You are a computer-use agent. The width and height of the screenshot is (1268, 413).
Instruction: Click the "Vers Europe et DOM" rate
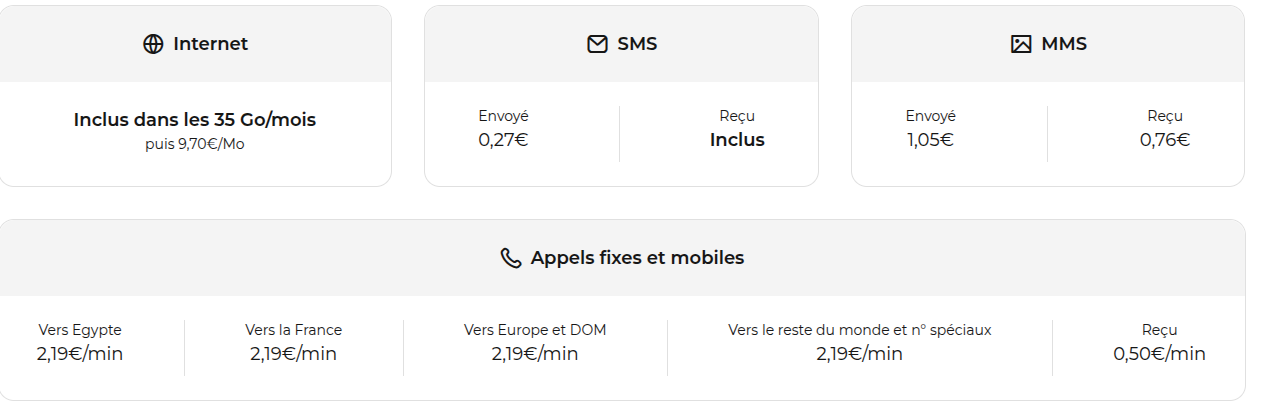point(535,353)
